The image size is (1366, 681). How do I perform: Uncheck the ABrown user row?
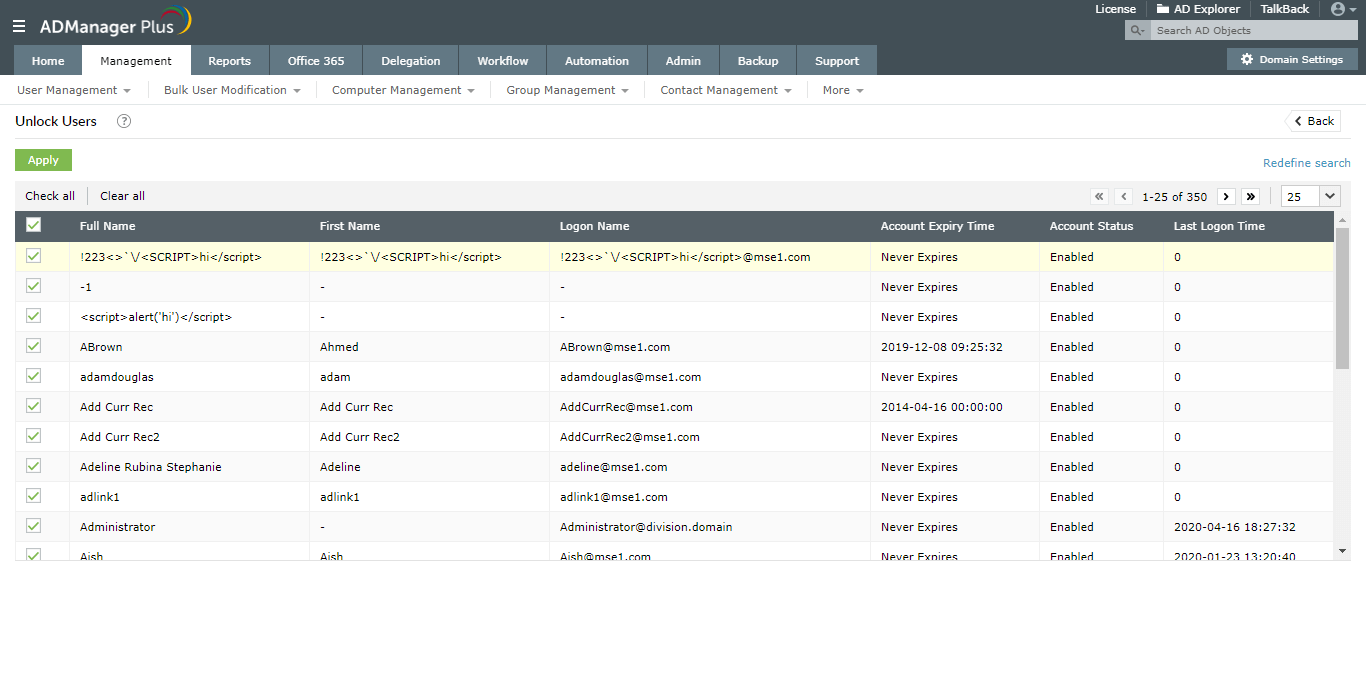(33, 346)
